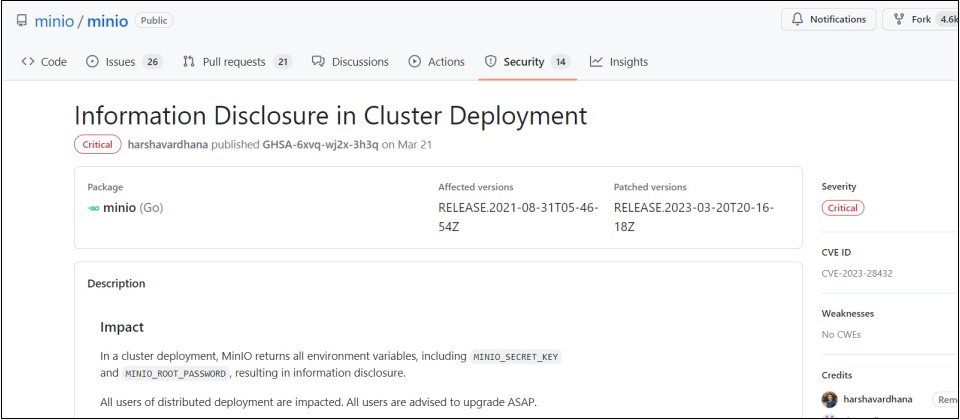Switch to the Actions tab

[437, 61]
